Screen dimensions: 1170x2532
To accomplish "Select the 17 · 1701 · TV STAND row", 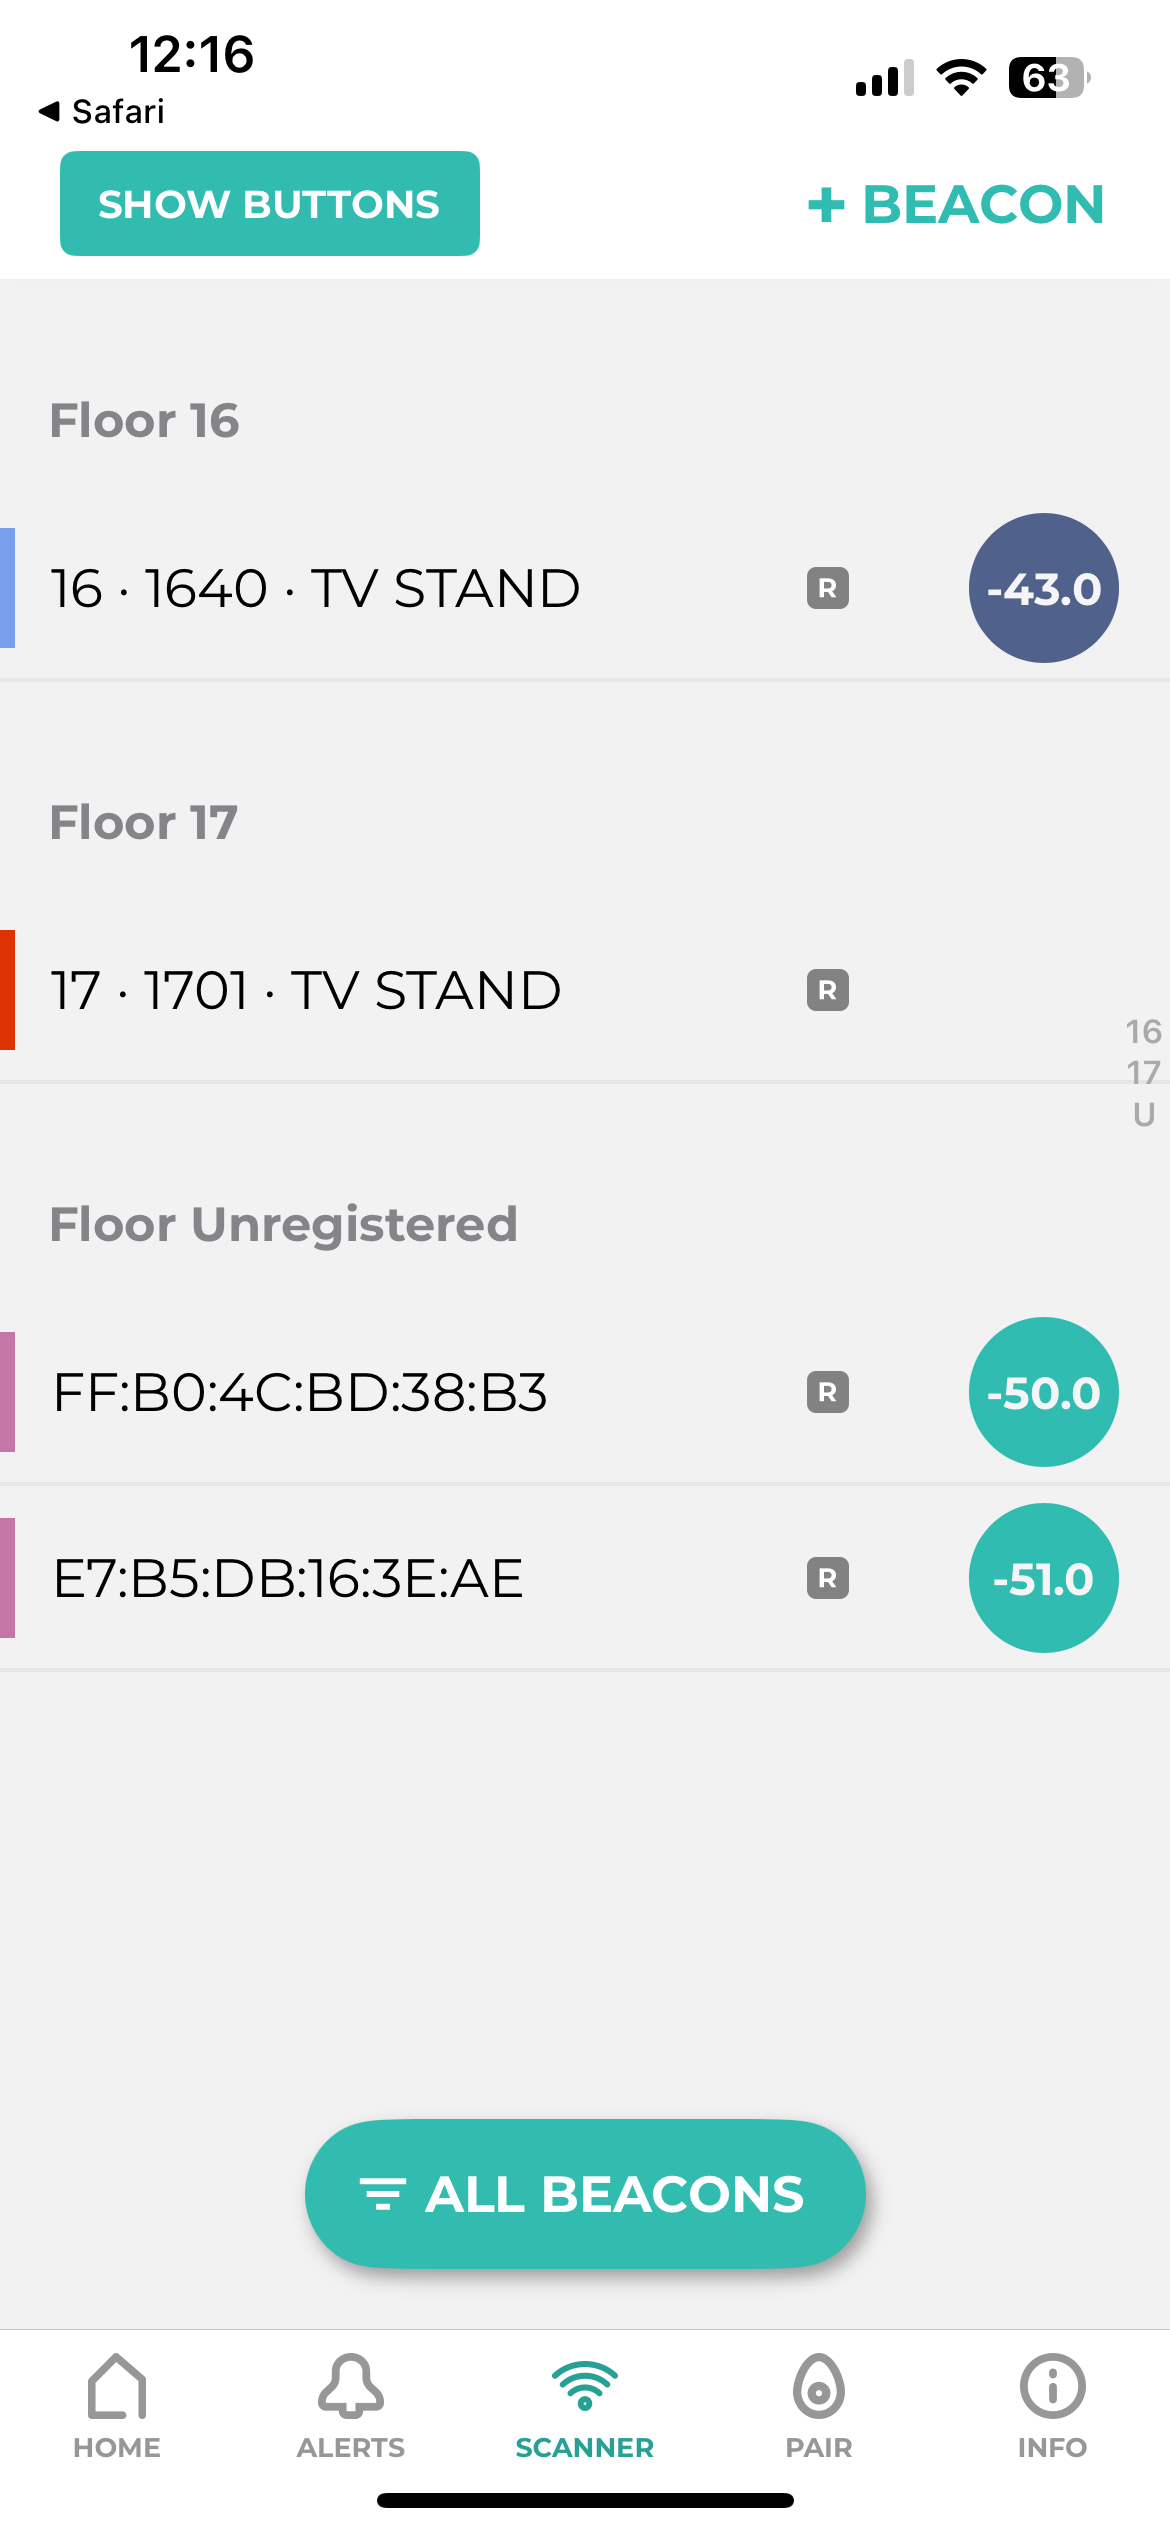I will (x=585, y=990).
